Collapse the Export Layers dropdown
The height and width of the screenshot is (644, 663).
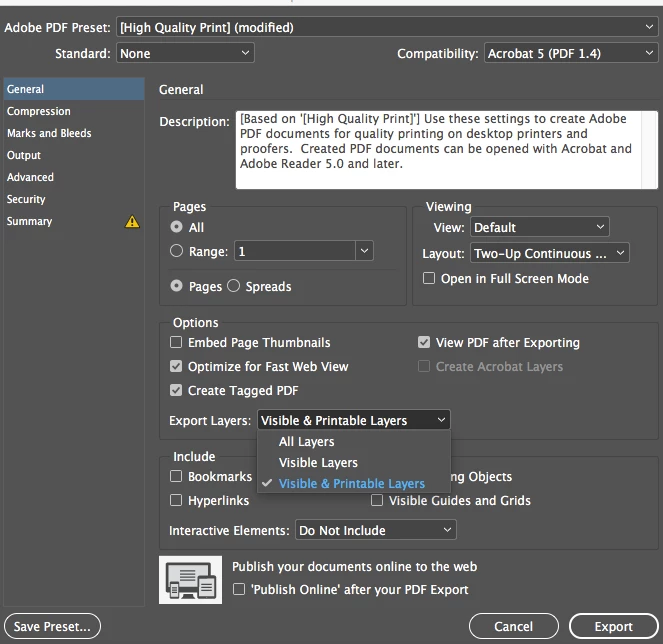(x=353, y=420)
